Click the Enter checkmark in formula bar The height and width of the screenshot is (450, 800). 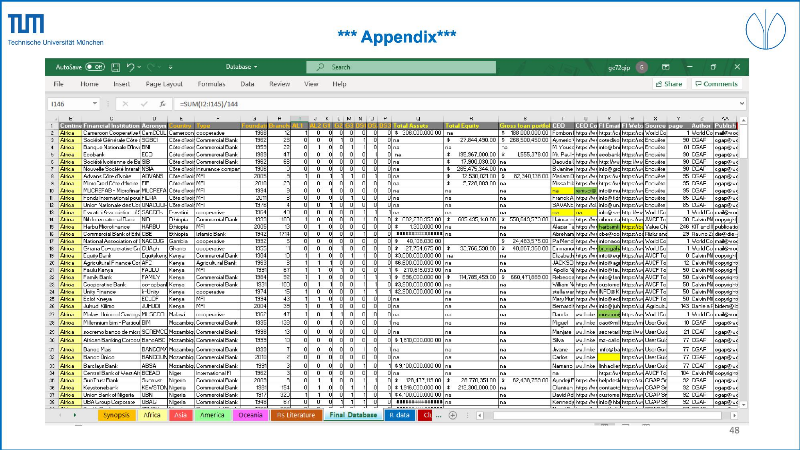point(144,104)
